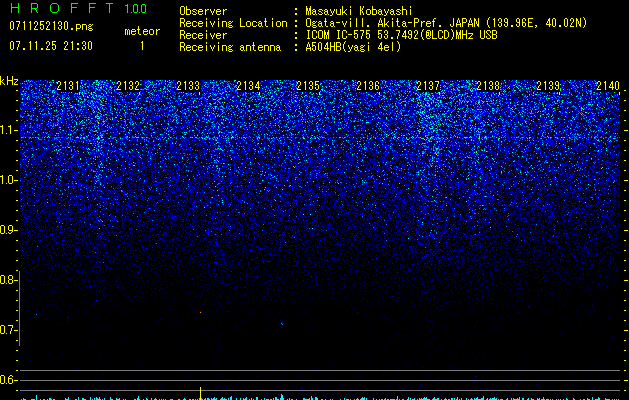Screen dimensions: 629x400
Task: Click the HROFFT 1.0.0 title text
Action: [78, 8]
